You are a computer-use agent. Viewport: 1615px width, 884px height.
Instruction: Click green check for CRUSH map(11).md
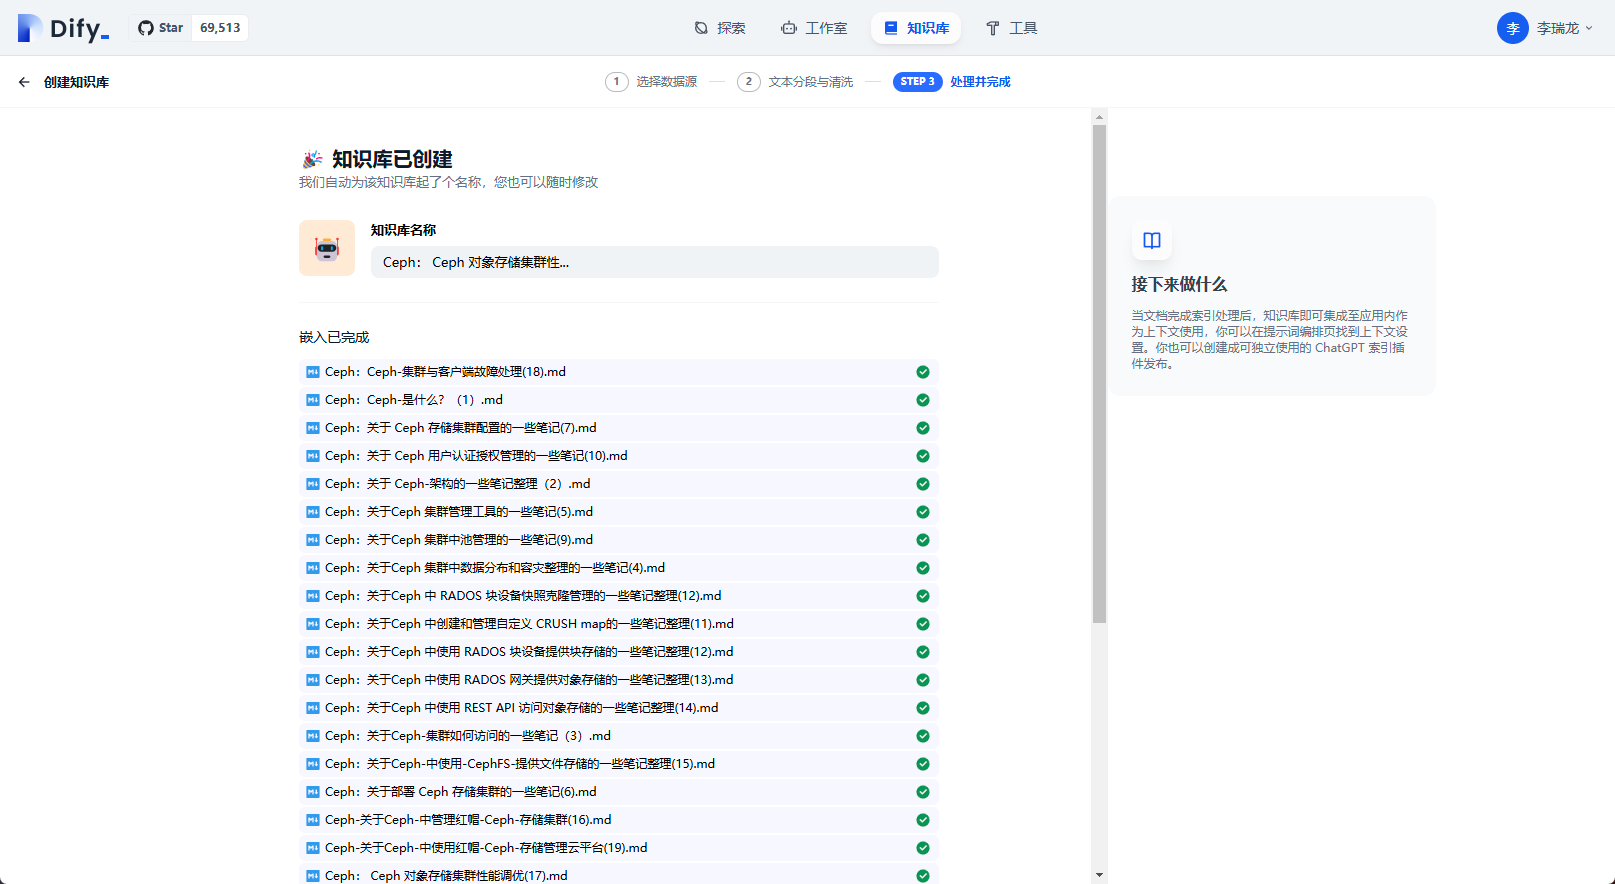(x=923, y=624)
